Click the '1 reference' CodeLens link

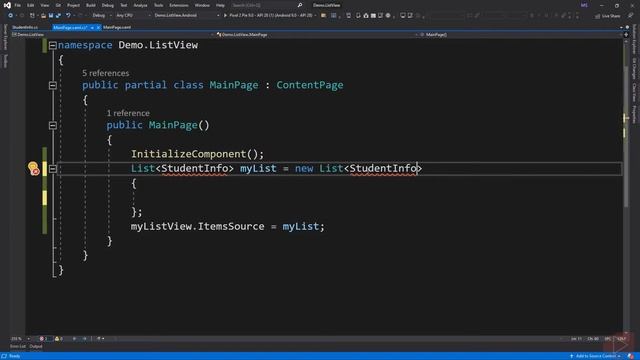pyautogui.click(x=128, y=113)
